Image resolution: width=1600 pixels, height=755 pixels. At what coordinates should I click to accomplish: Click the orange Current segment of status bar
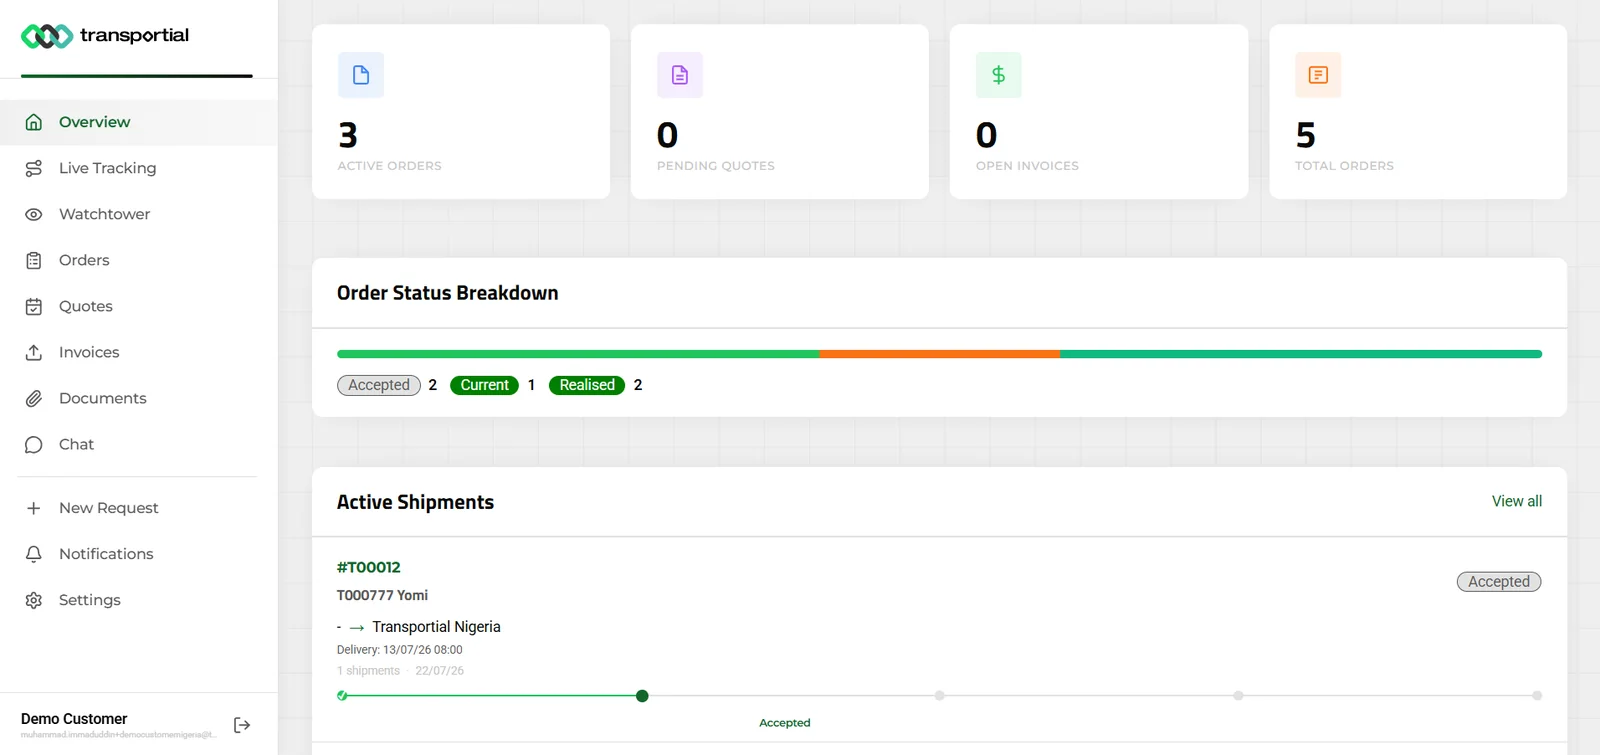(x=939, y=354)
